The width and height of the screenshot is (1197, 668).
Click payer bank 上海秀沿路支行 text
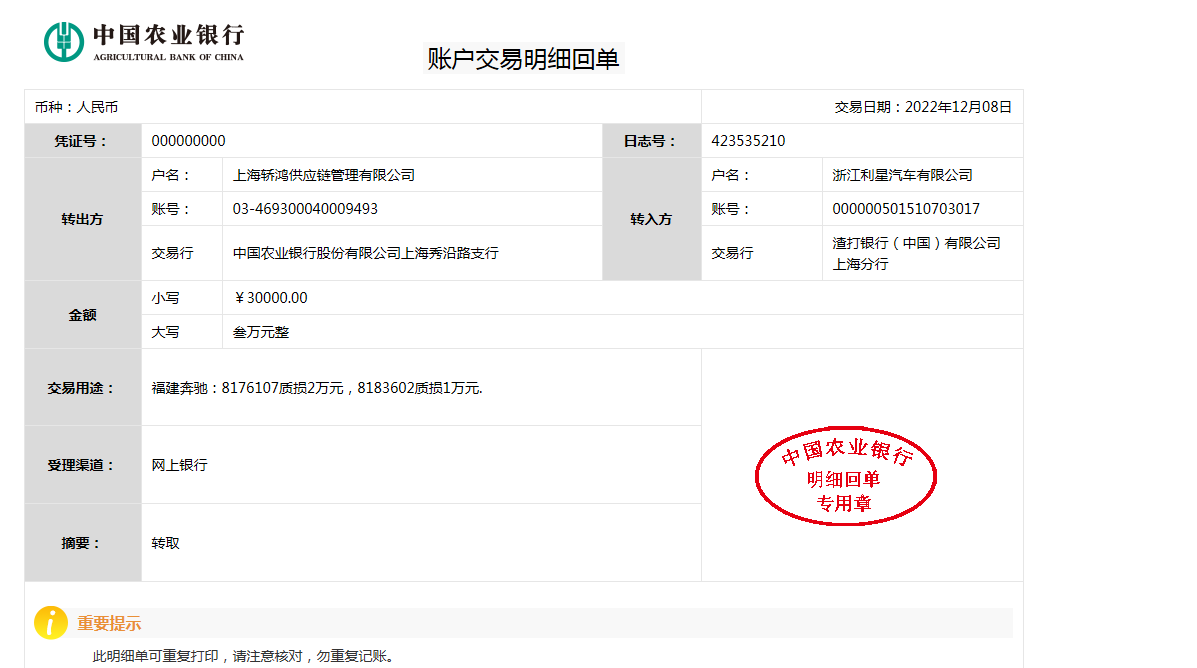click(x=365, y=253)
